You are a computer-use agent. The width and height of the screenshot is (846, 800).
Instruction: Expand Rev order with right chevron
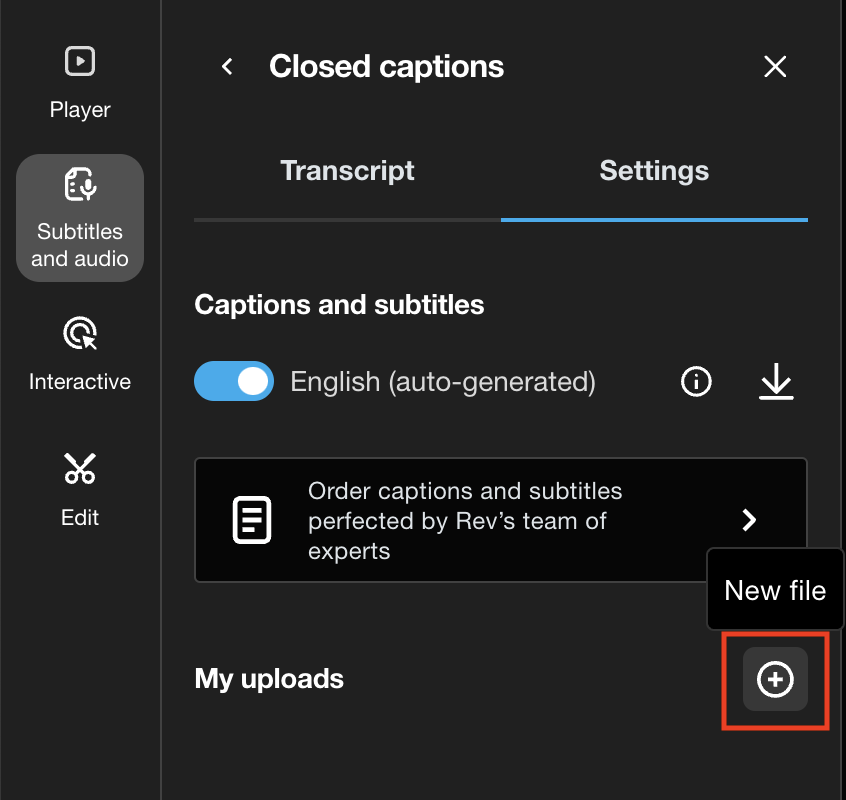point(749,520)
